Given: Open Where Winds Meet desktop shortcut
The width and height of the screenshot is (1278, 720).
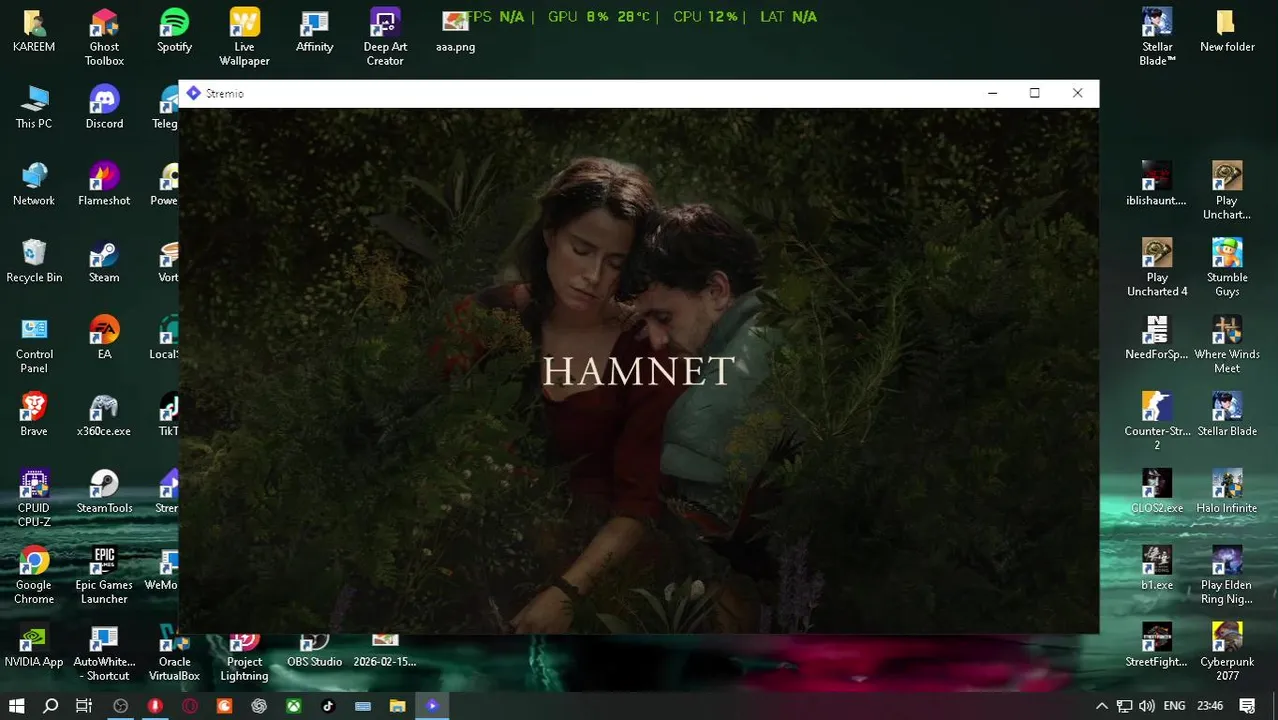Looking at the screenshot, I should click(1227, 346).
